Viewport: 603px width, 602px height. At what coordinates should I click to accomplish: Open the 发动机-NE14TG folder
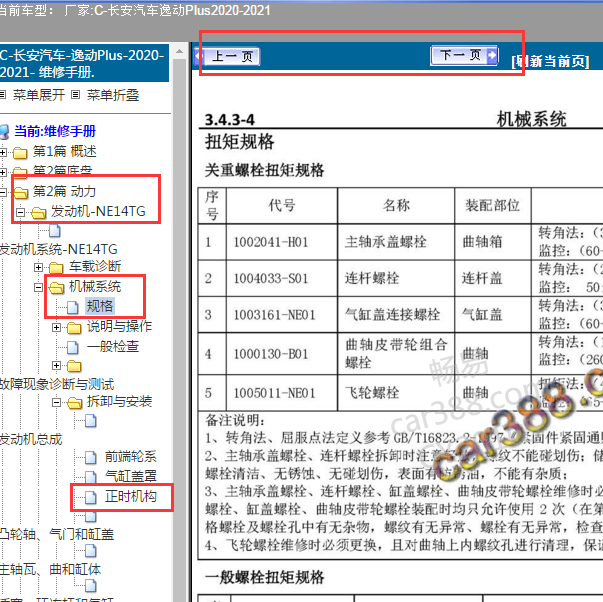click(98, 211)
